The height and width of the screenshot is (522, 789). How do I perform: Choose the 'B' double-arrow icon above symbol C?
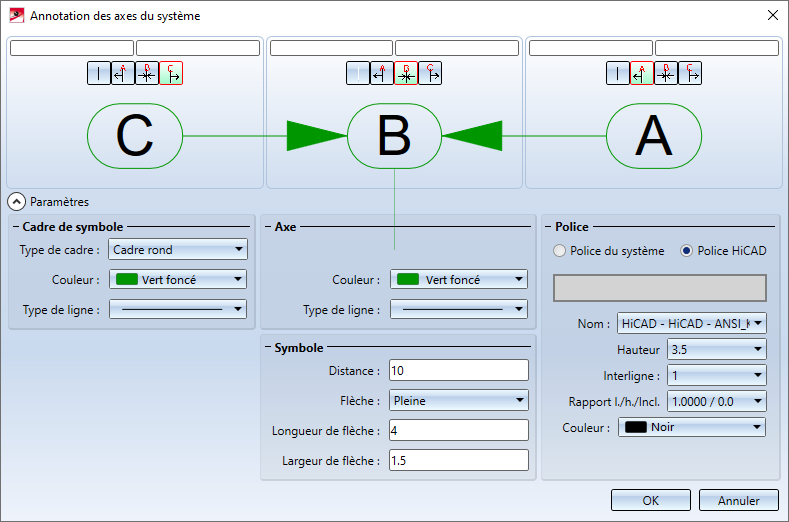click(x=147, y=73)
